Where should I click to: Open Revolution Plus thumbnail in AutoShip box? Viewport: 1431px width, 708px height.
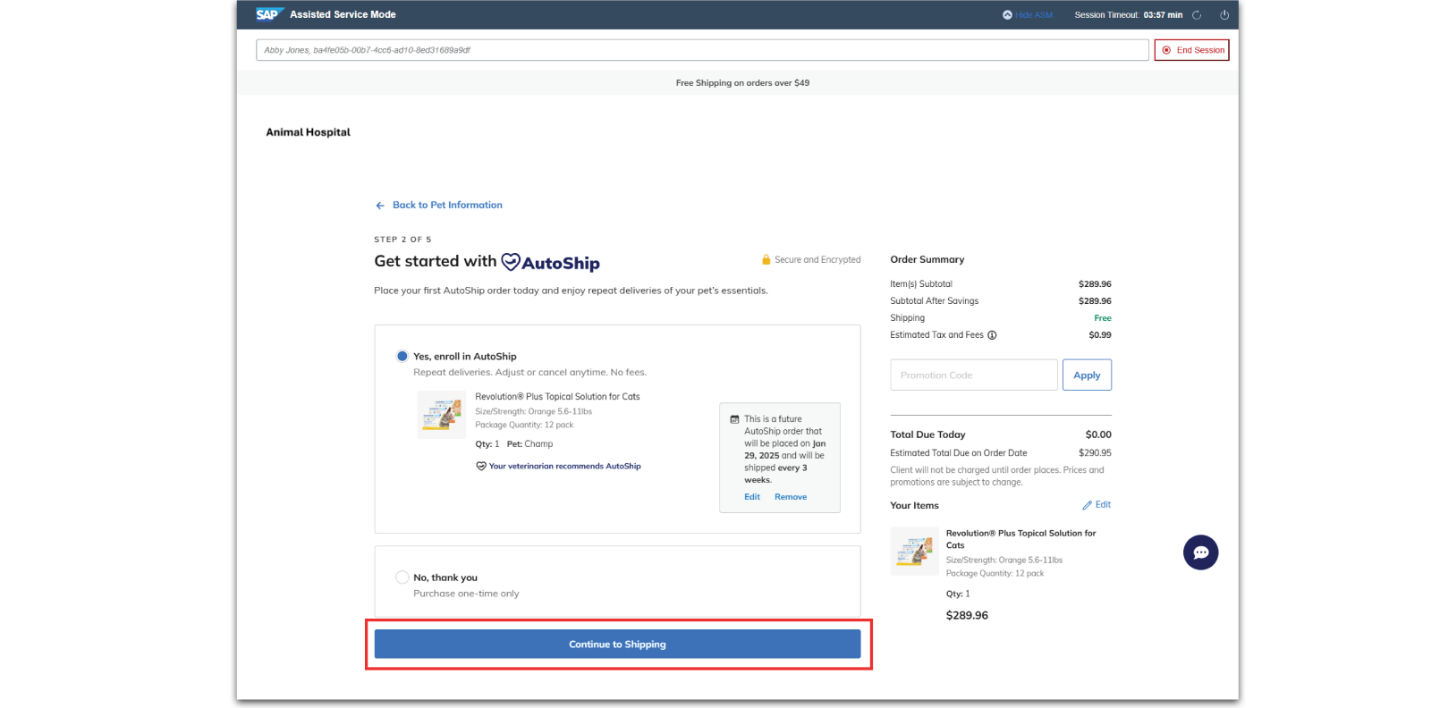coord(441,414)
